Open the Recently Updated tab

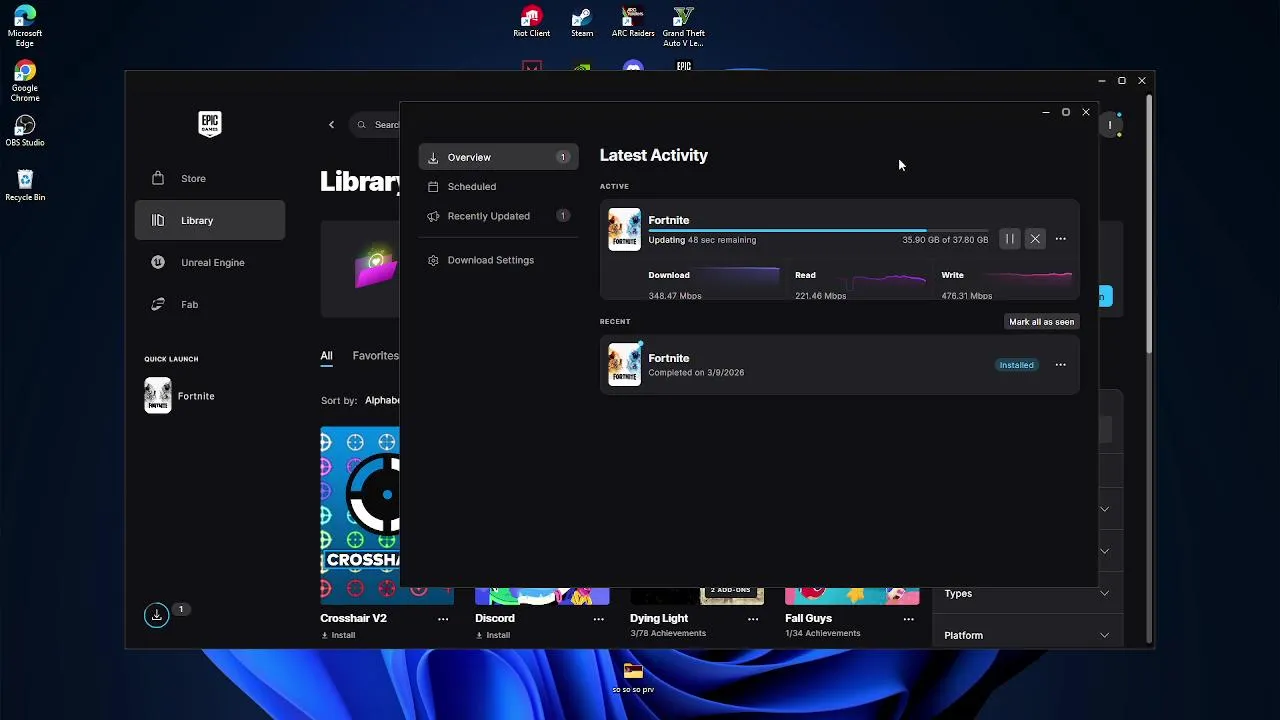498,216
